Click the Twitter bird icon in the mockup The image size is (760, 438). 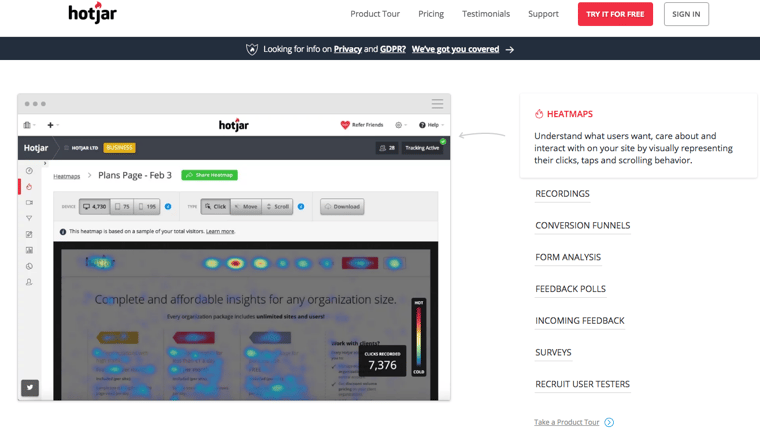pos(30,387)
